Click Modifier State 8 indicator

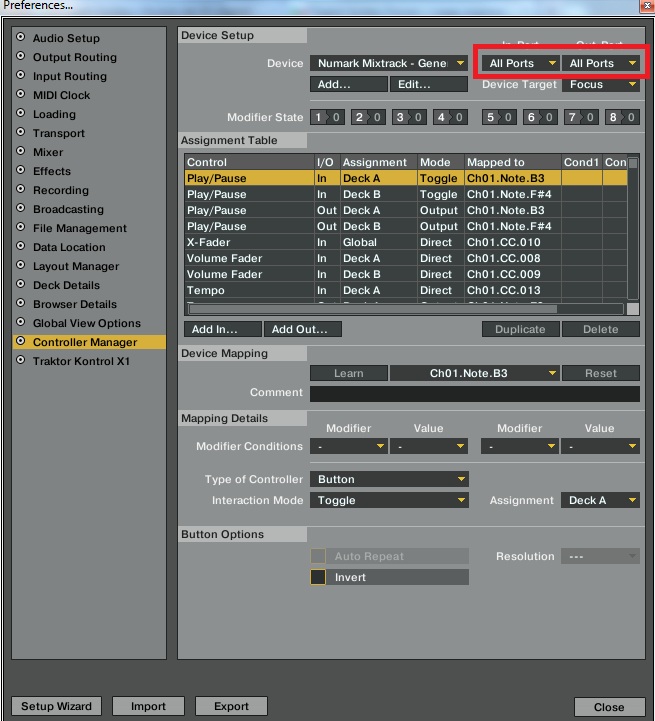click(622, 117)
